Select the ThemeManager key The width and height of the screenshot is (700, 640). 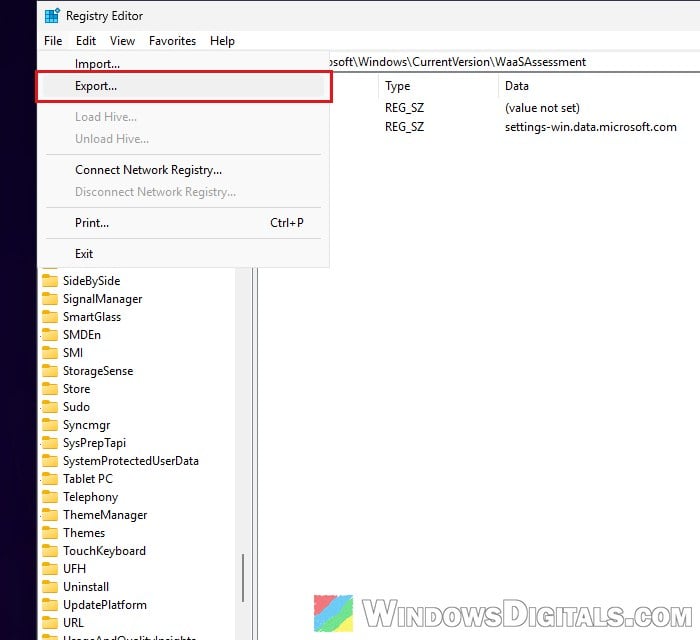105,515
